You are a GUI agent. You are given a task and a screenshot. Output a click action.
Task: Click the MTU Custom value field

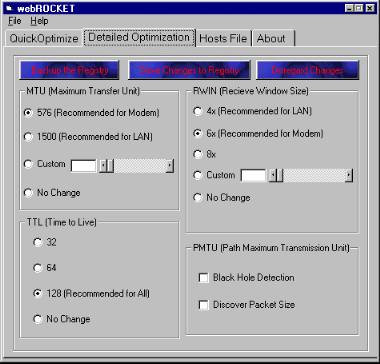pos(84,166)
